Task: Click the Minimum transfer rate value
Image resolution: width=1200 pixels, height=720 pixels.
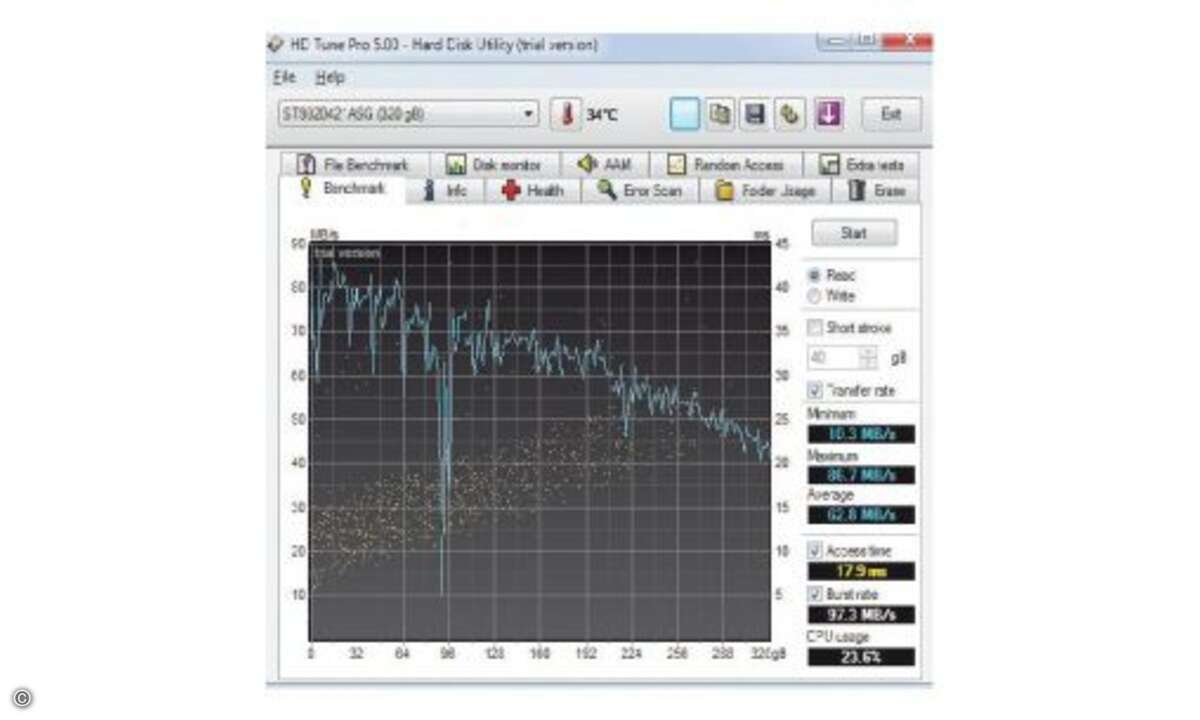Action: coord(861,434)
